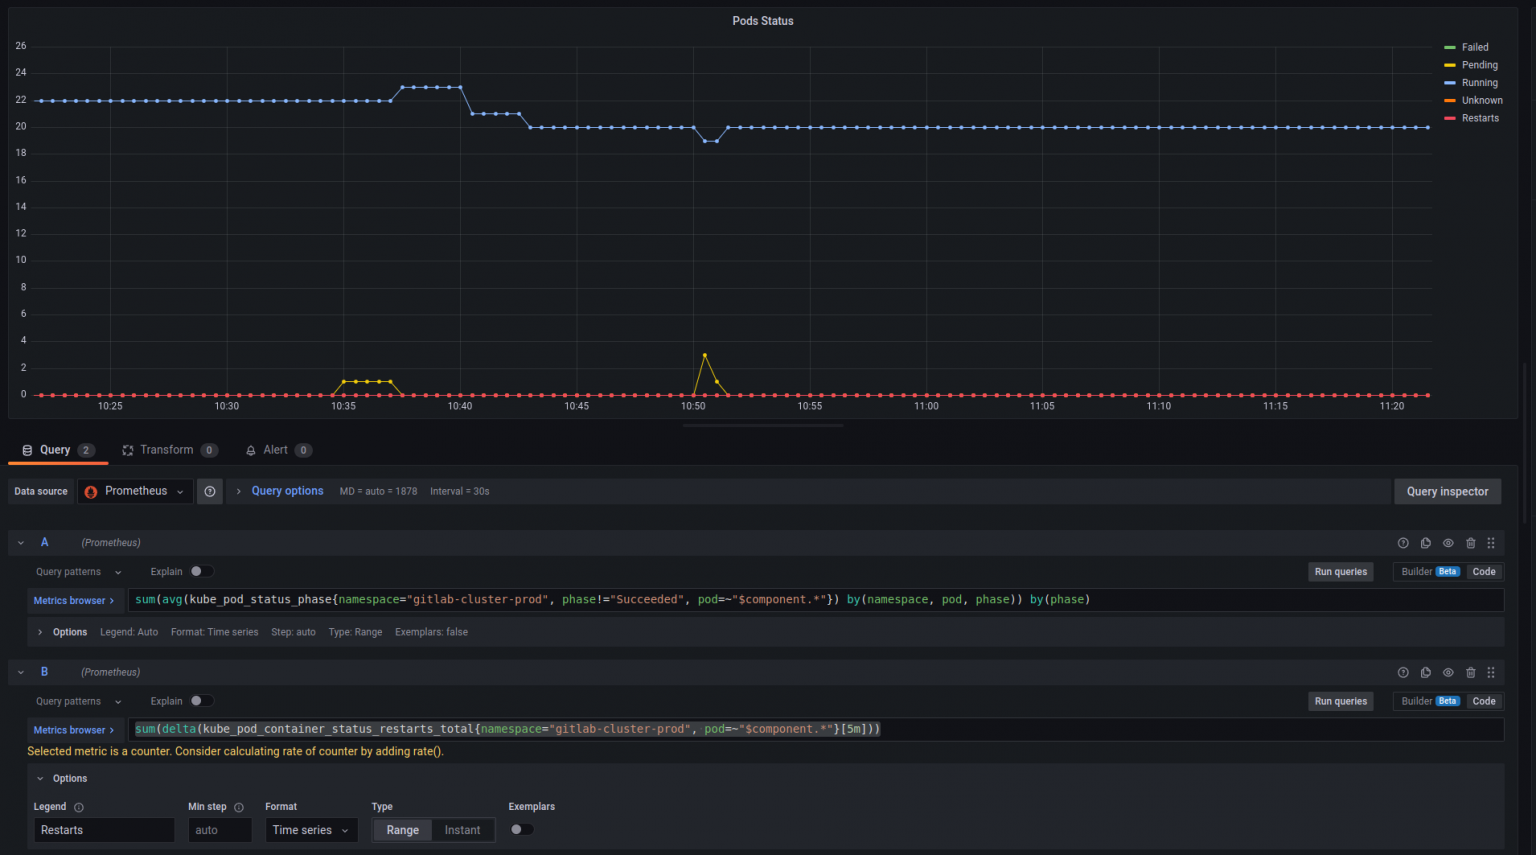Click the info icon next to Min step
The width and height of the screenshot is (1536, 855).
tap(239, 807)
